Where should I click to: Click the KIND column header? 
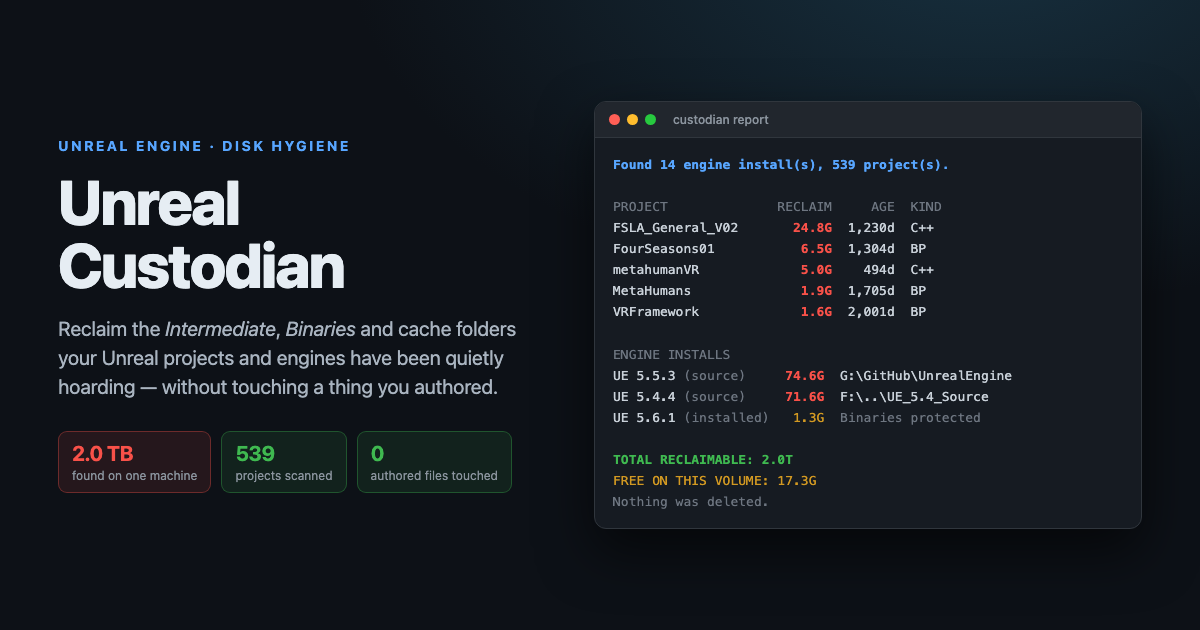click(925, 207)
